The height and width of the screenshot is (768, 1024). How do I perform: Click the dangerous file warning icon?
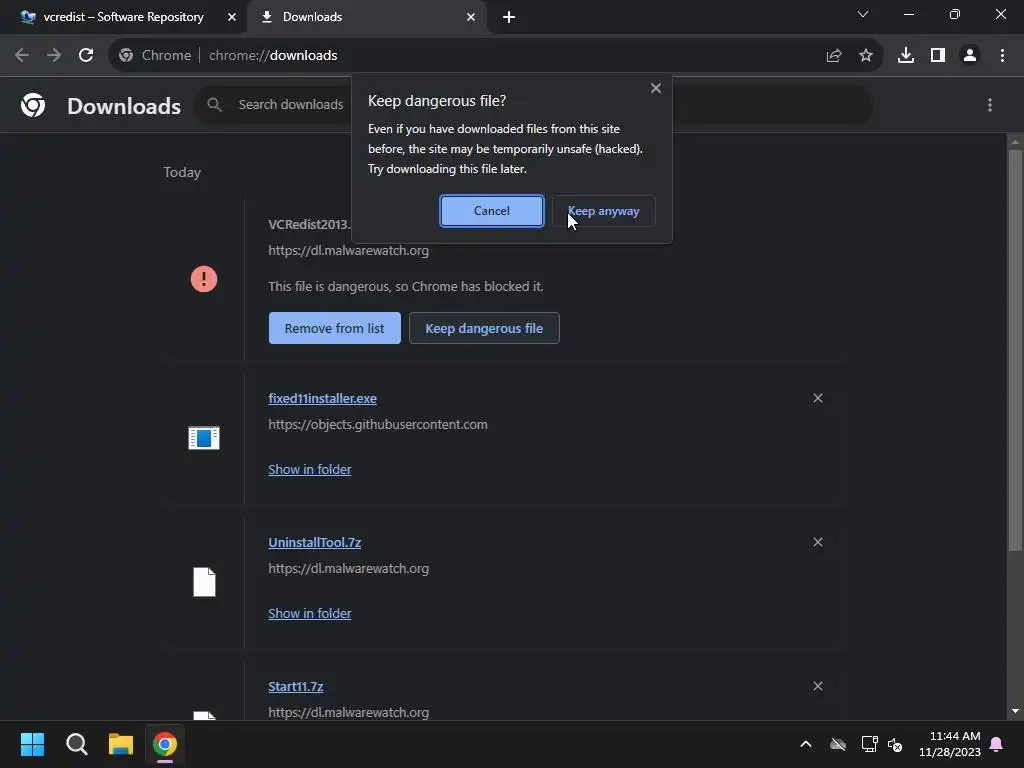click(x=204, y=280)
